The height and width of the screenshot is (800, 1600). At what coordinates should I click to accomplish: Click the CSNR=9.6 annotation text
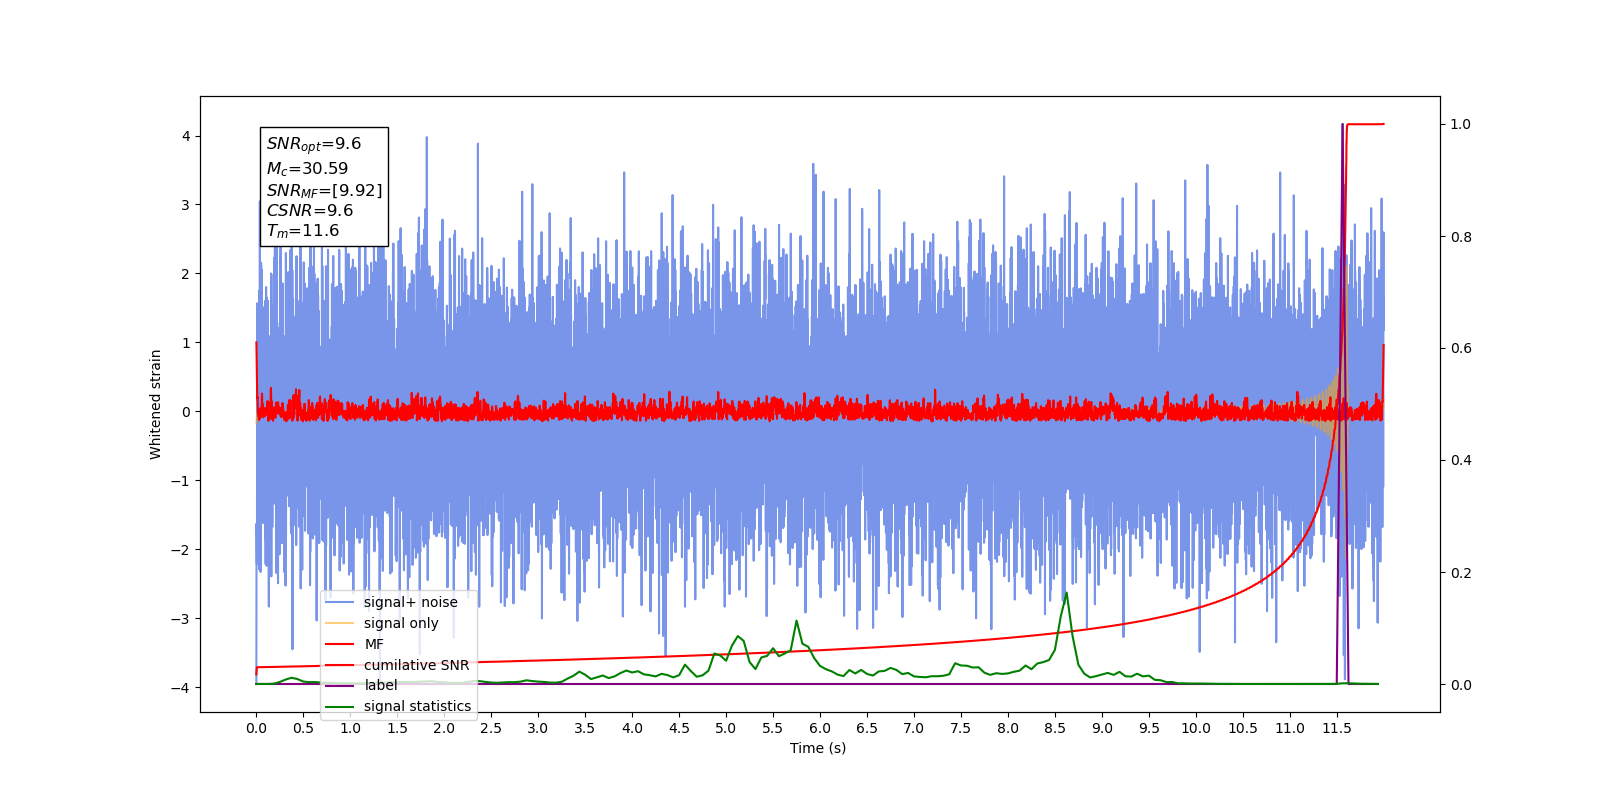coord(310,210)
